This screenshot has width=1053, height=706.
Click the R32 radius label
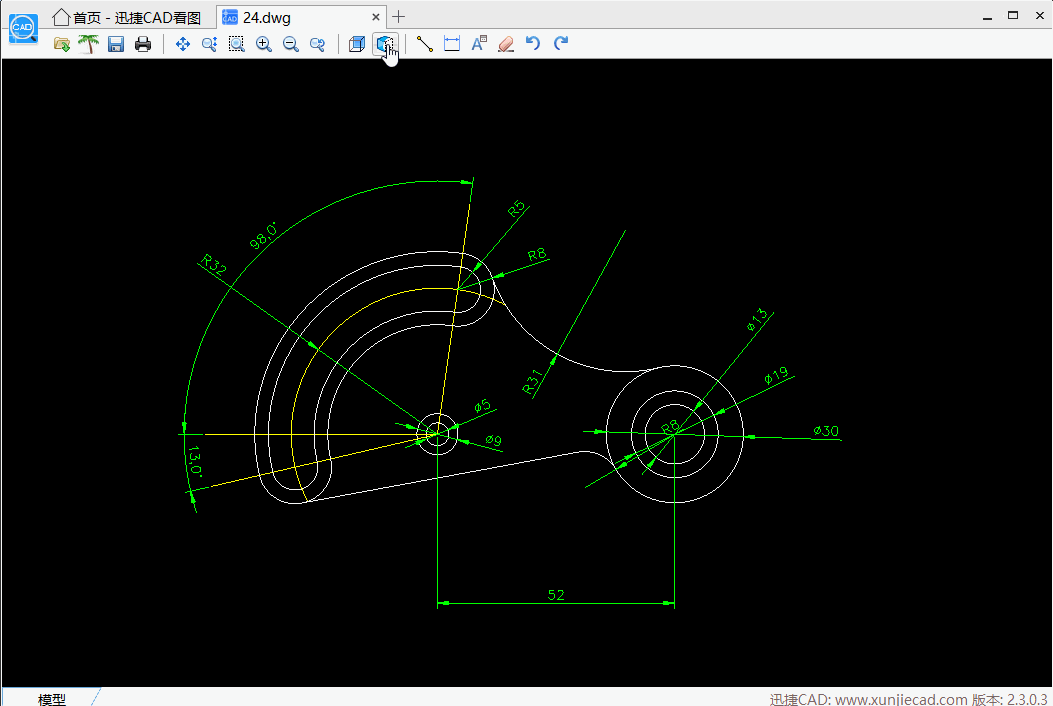[214, 265]
